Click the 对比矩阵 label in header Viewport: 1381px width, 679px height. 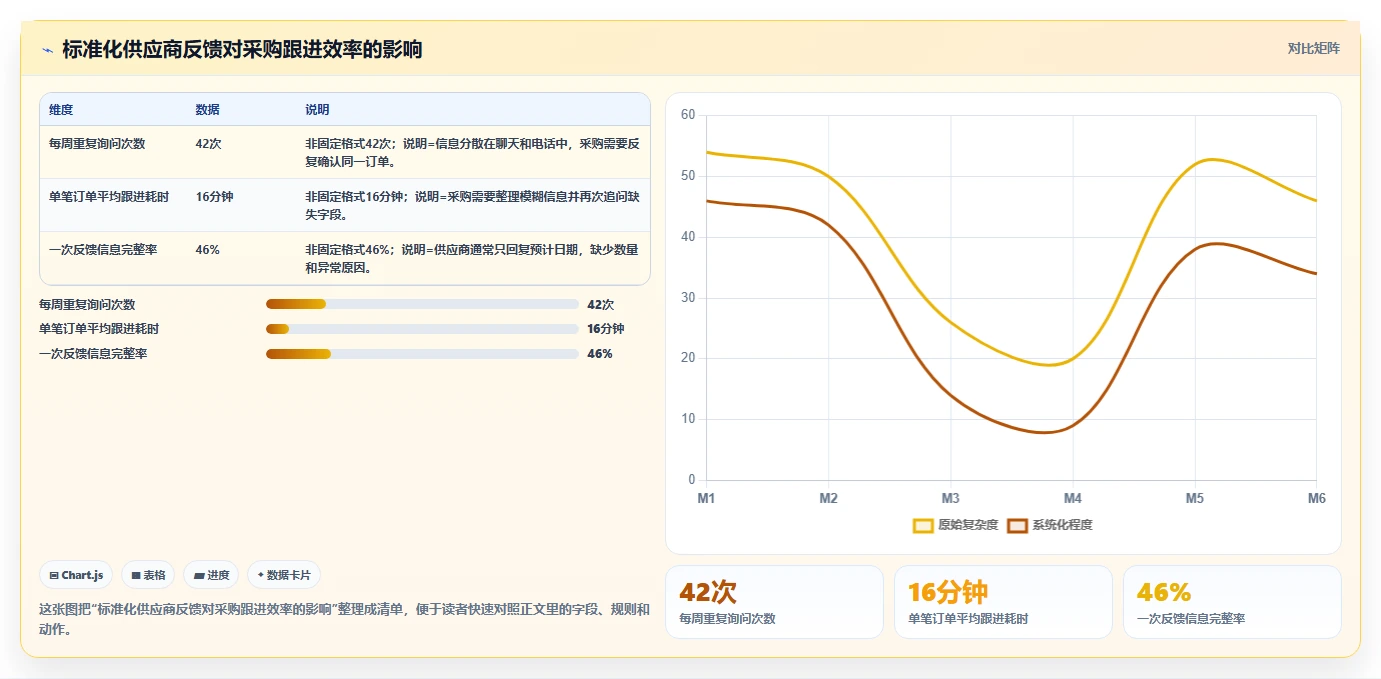1313,48
